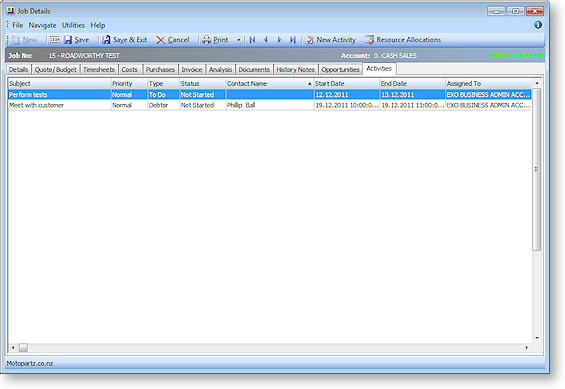Switch to the Purchases tab

[x=160, y=70]
